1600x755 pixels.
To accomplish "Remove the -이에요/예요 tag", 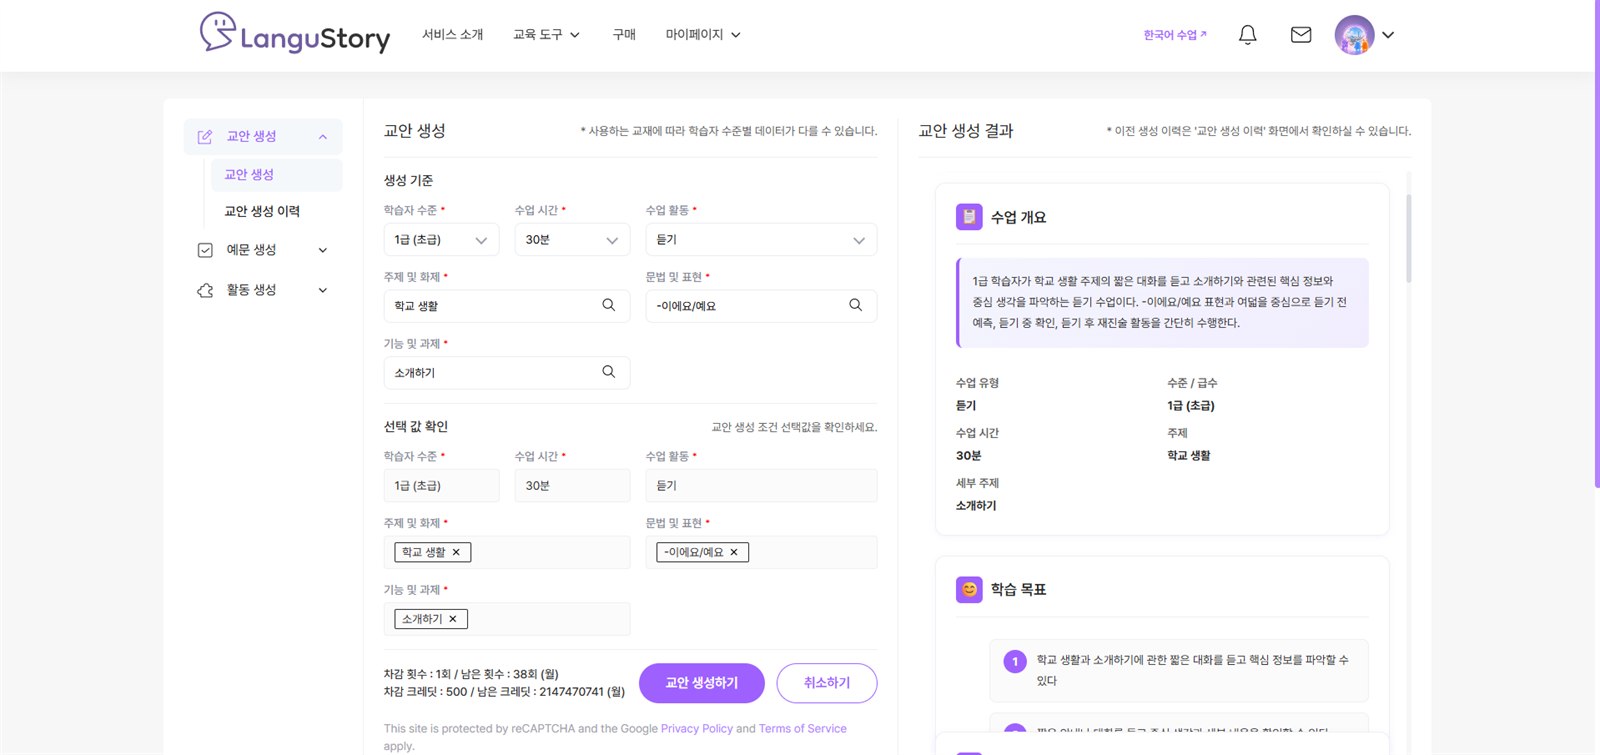I will coord(734,552).
